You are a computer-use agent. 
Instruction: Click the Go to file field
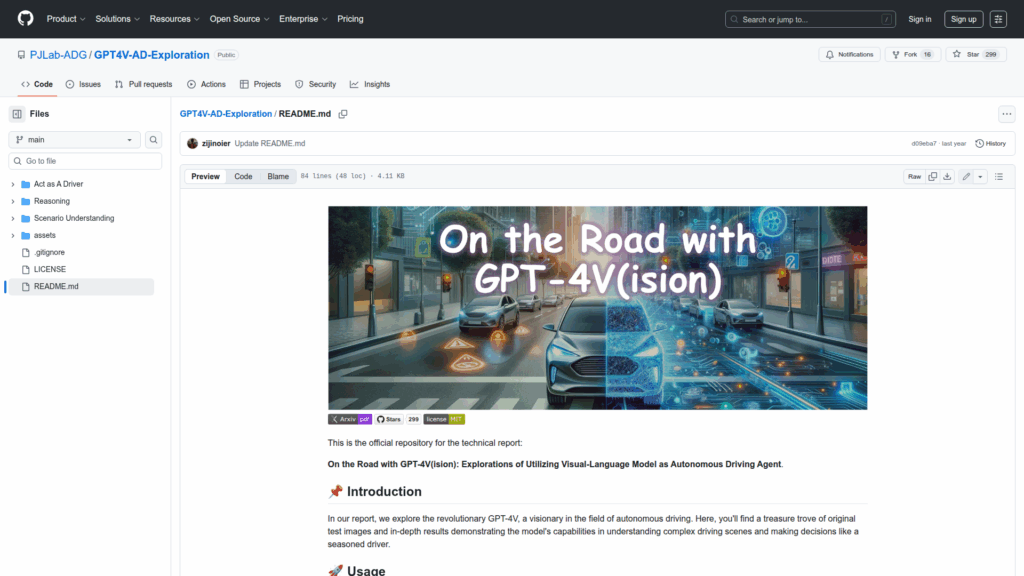85,161
